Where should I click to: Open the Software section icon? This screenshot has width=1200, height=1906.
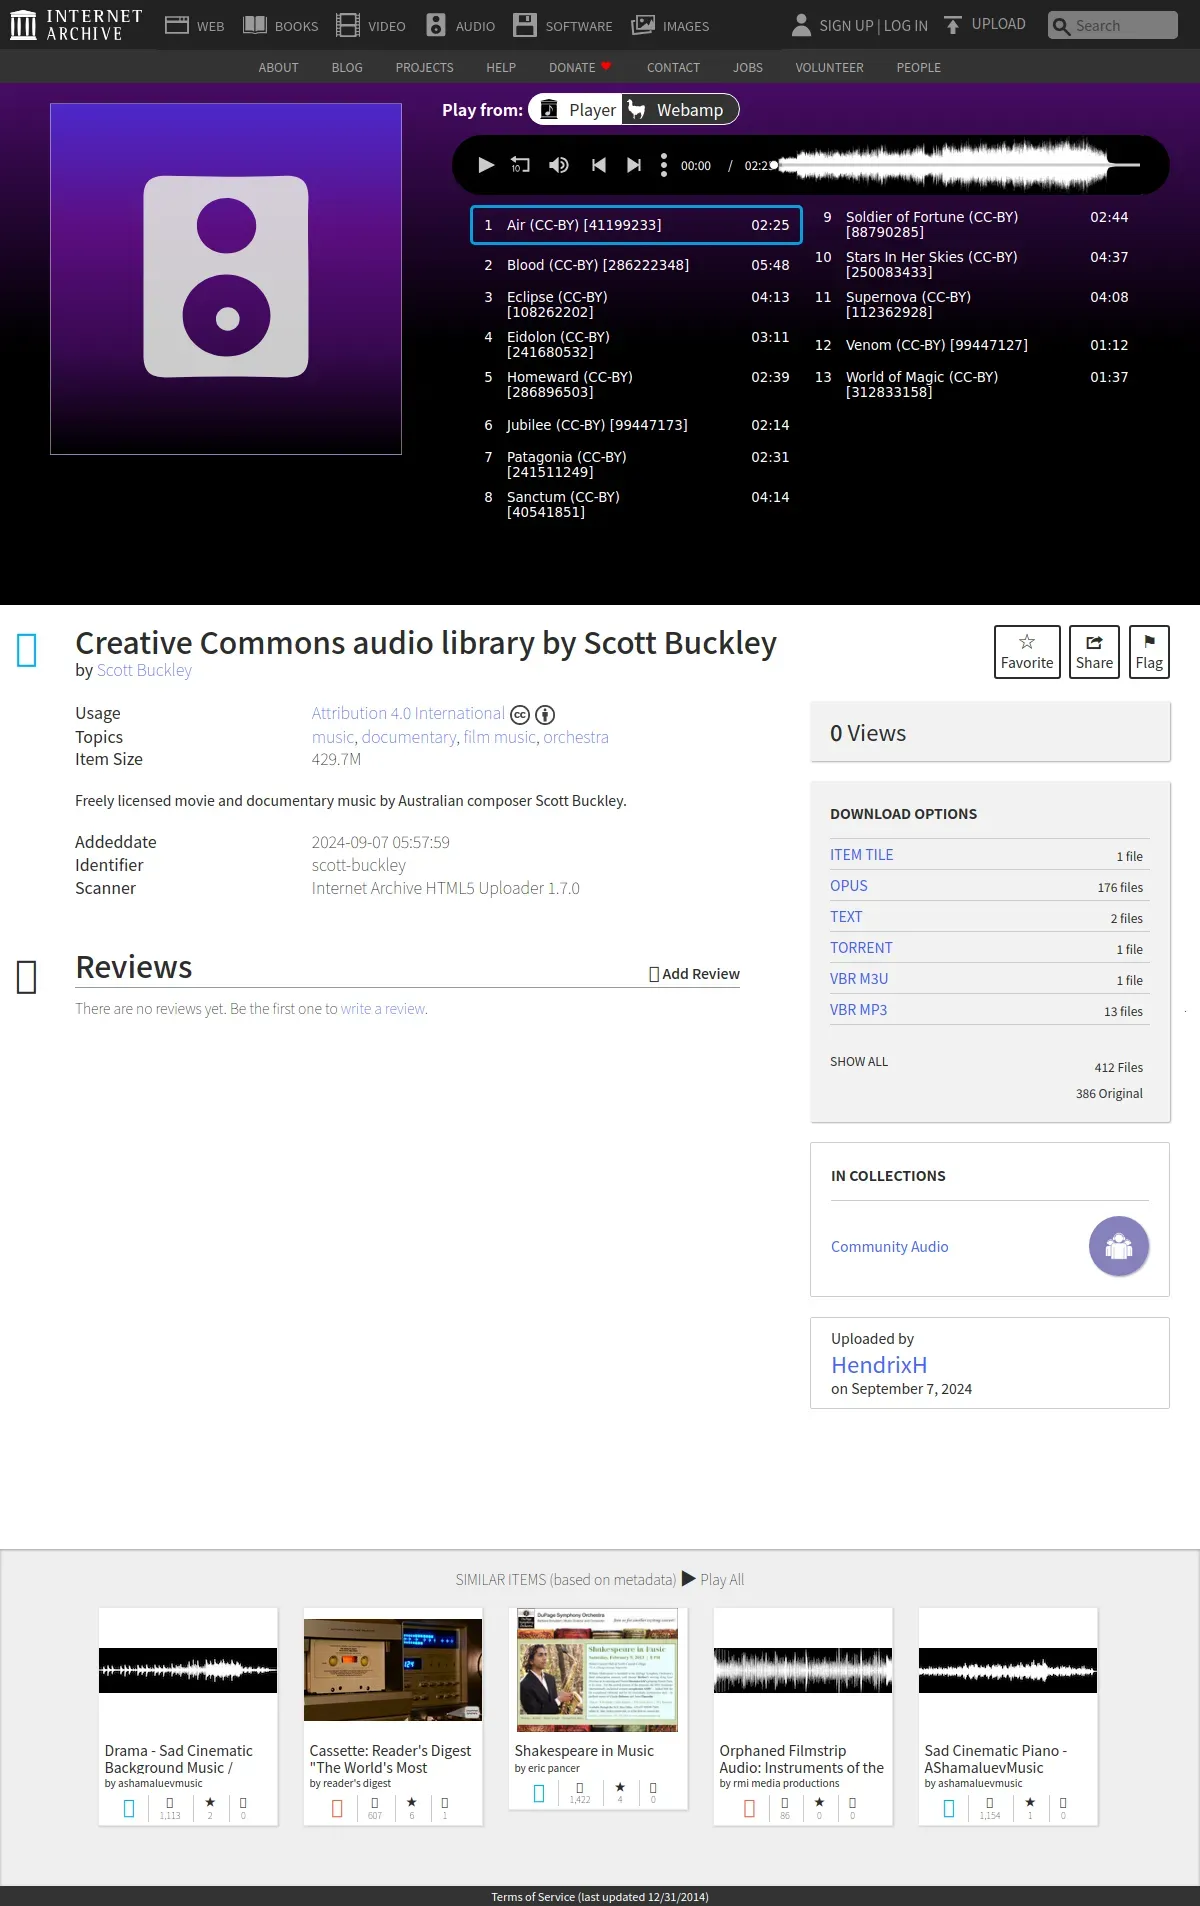[x=525, y=25]
